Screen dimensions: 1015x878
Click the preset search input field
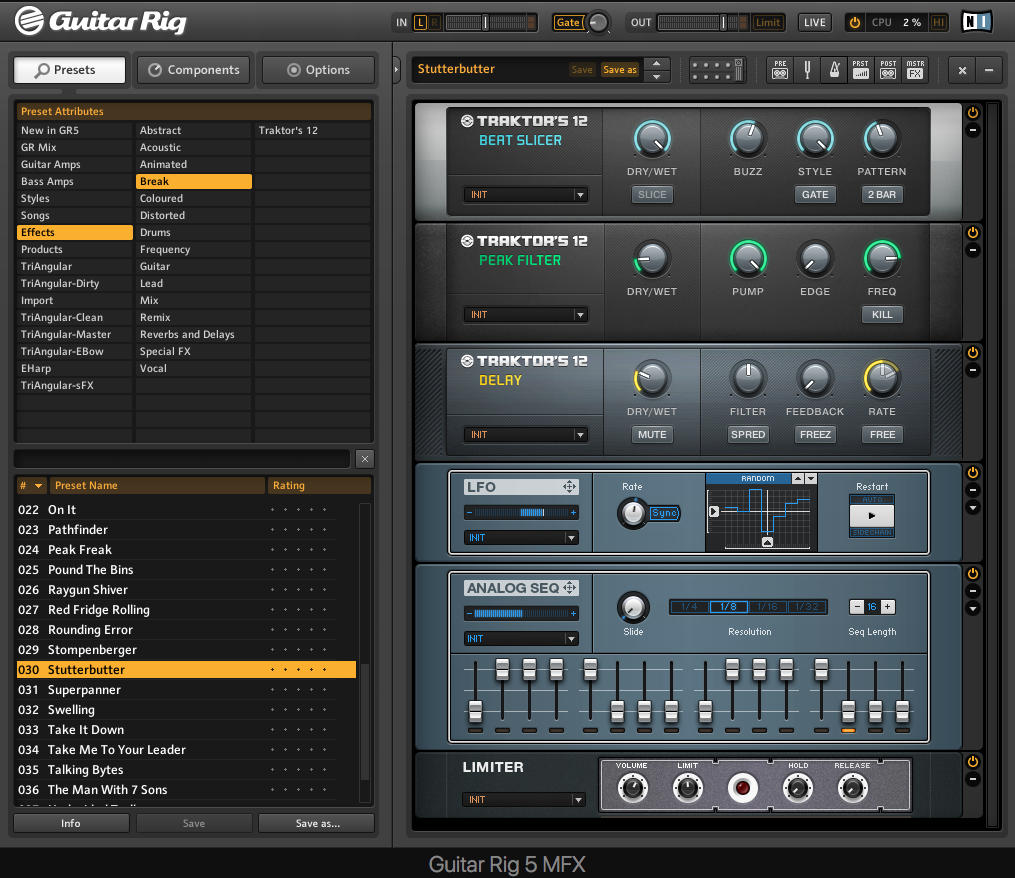182,459
